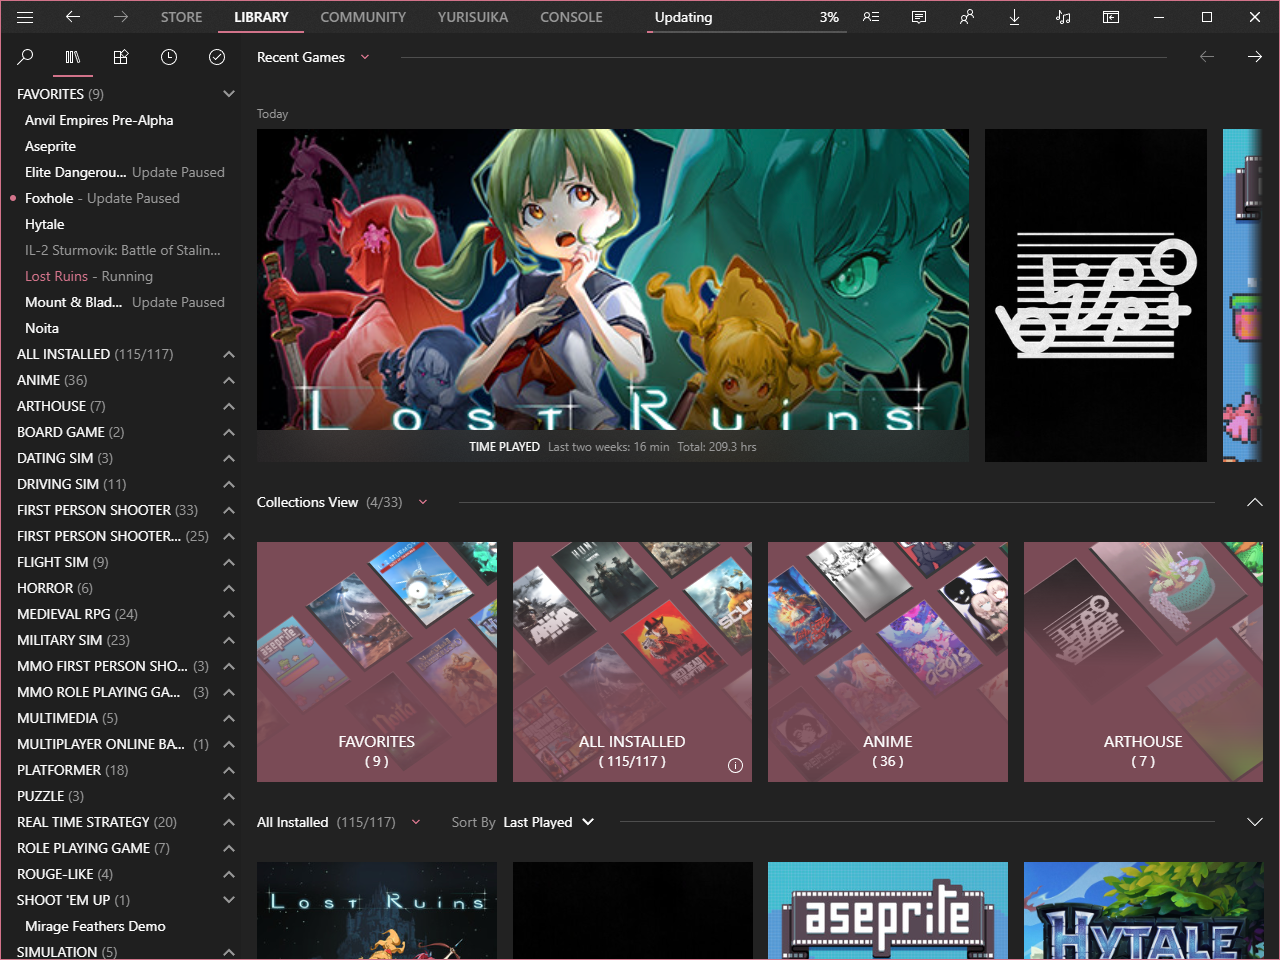Open the ARTHOUSE (7) collection card
This screenshot has width=1280, height=960.
click(x=1143, y=662)
